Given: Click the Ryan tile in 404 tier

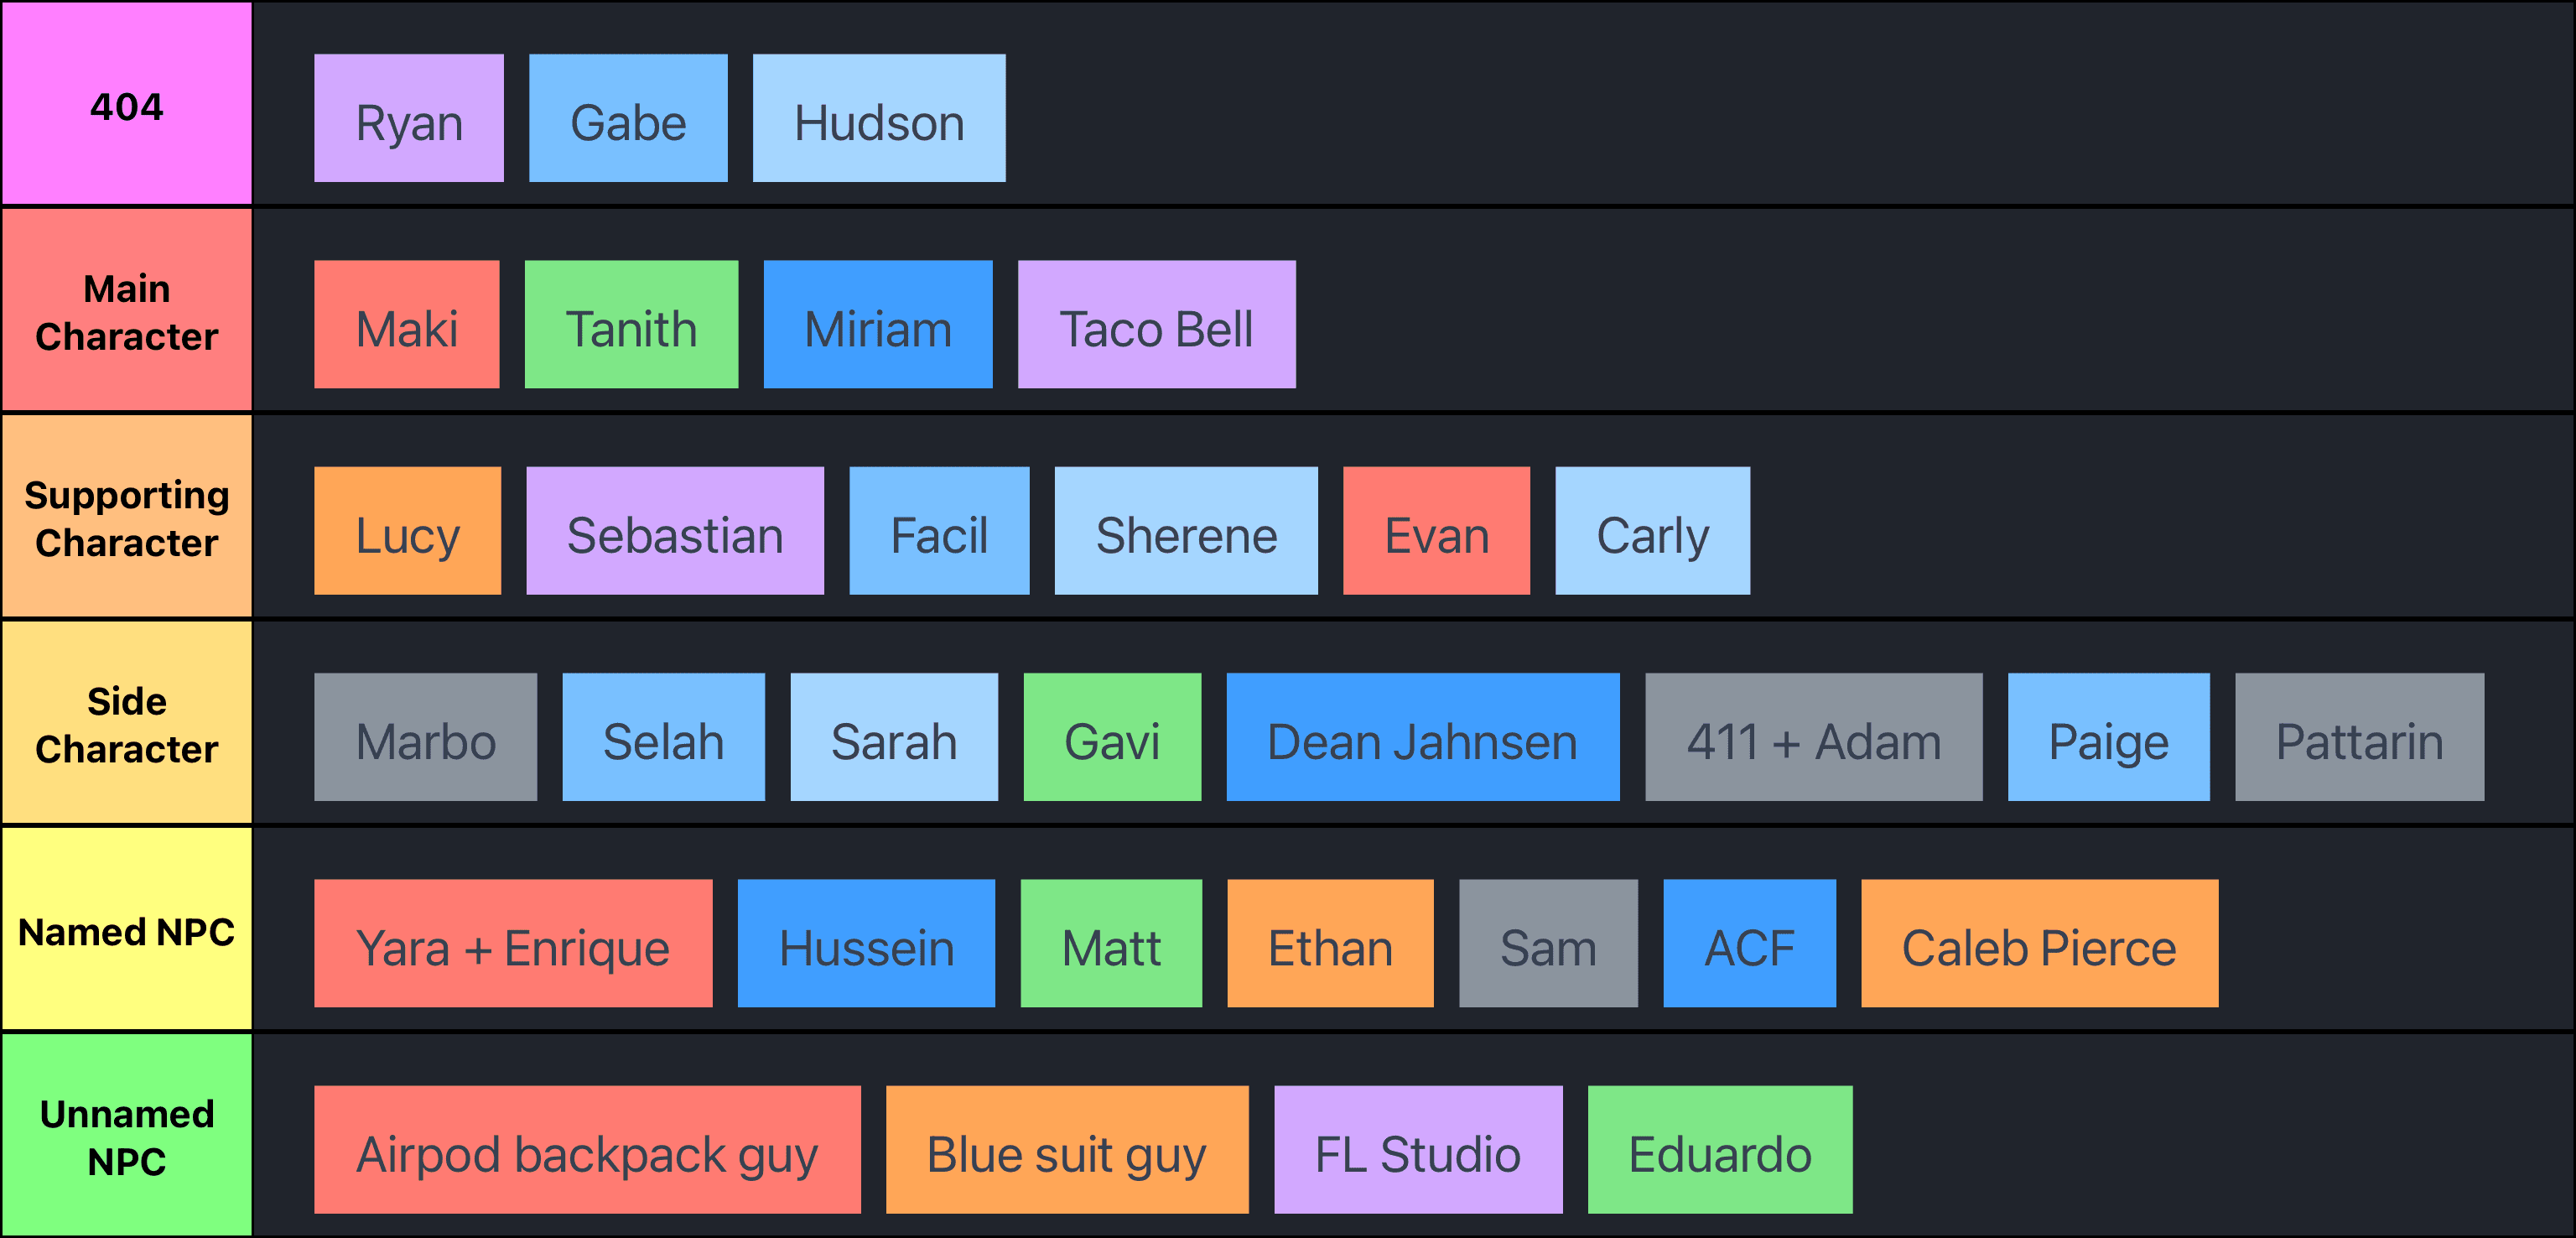Looking at the screenshot, I should click(x=408, y=118).
